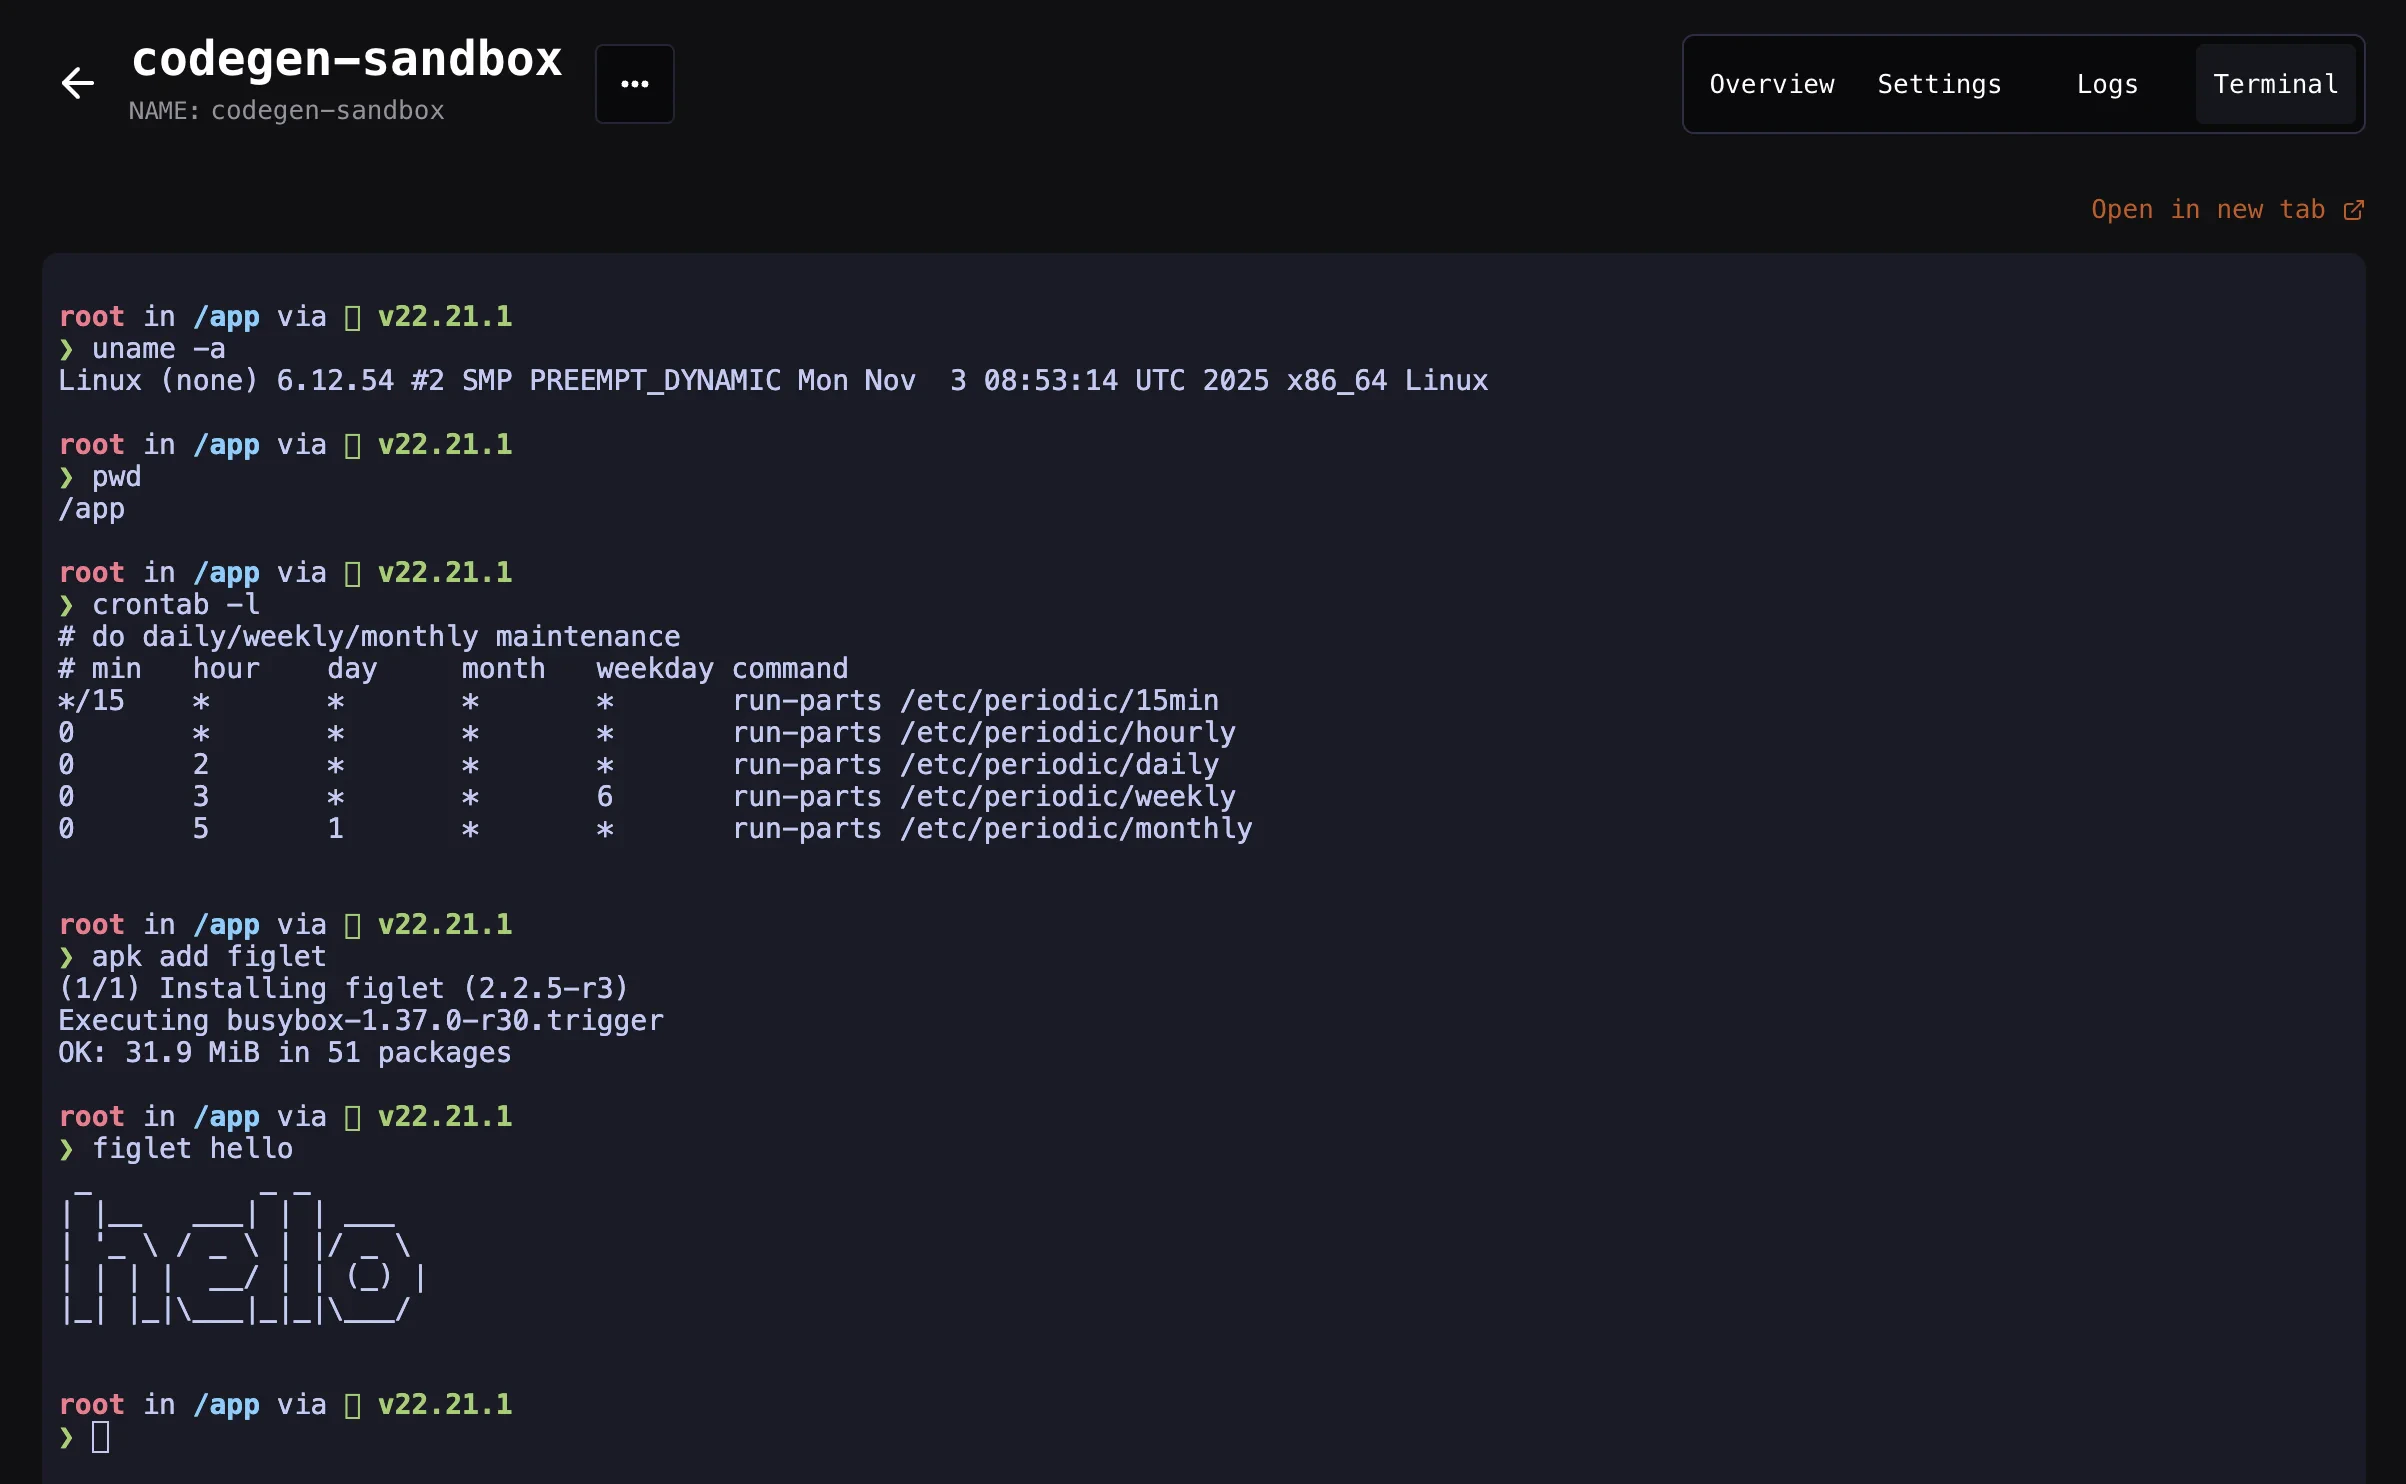Select the /app path in the last prompt line
The height and width of the screenshot is (1484, 2406).
click(x=228, y=1404)
